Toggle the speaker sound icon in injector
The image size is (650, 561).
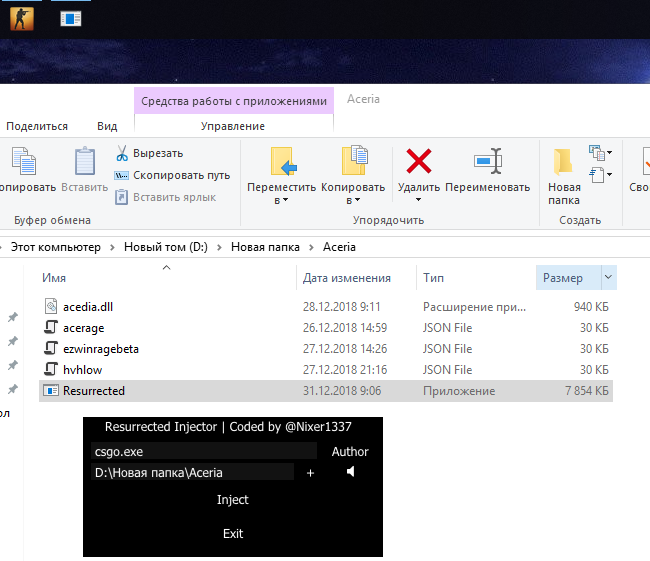351,471
